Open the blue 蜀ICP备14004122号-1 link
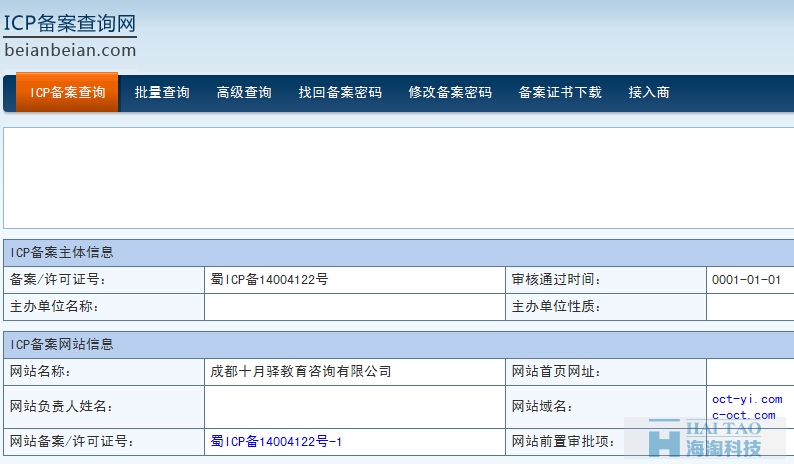794x464 pixels. pos(276,442)
